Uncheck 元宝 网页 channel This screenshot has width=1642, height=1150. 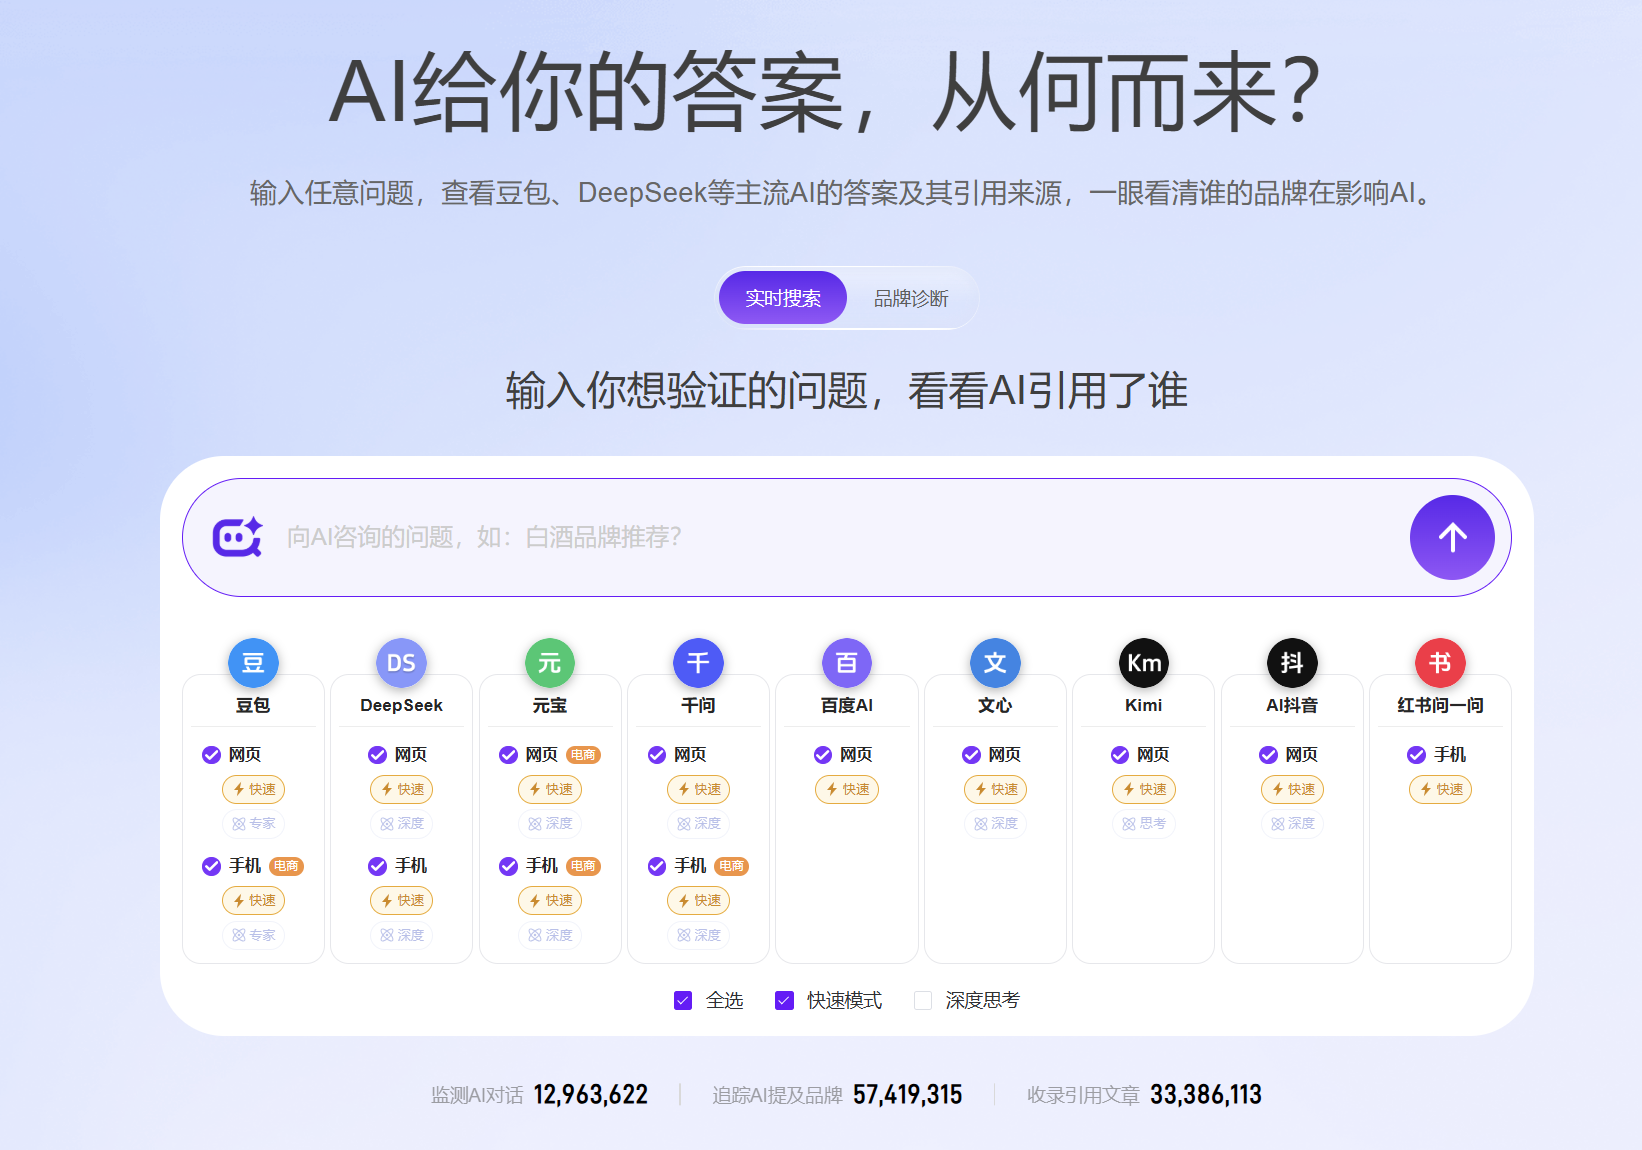click(x=508, y=755)
